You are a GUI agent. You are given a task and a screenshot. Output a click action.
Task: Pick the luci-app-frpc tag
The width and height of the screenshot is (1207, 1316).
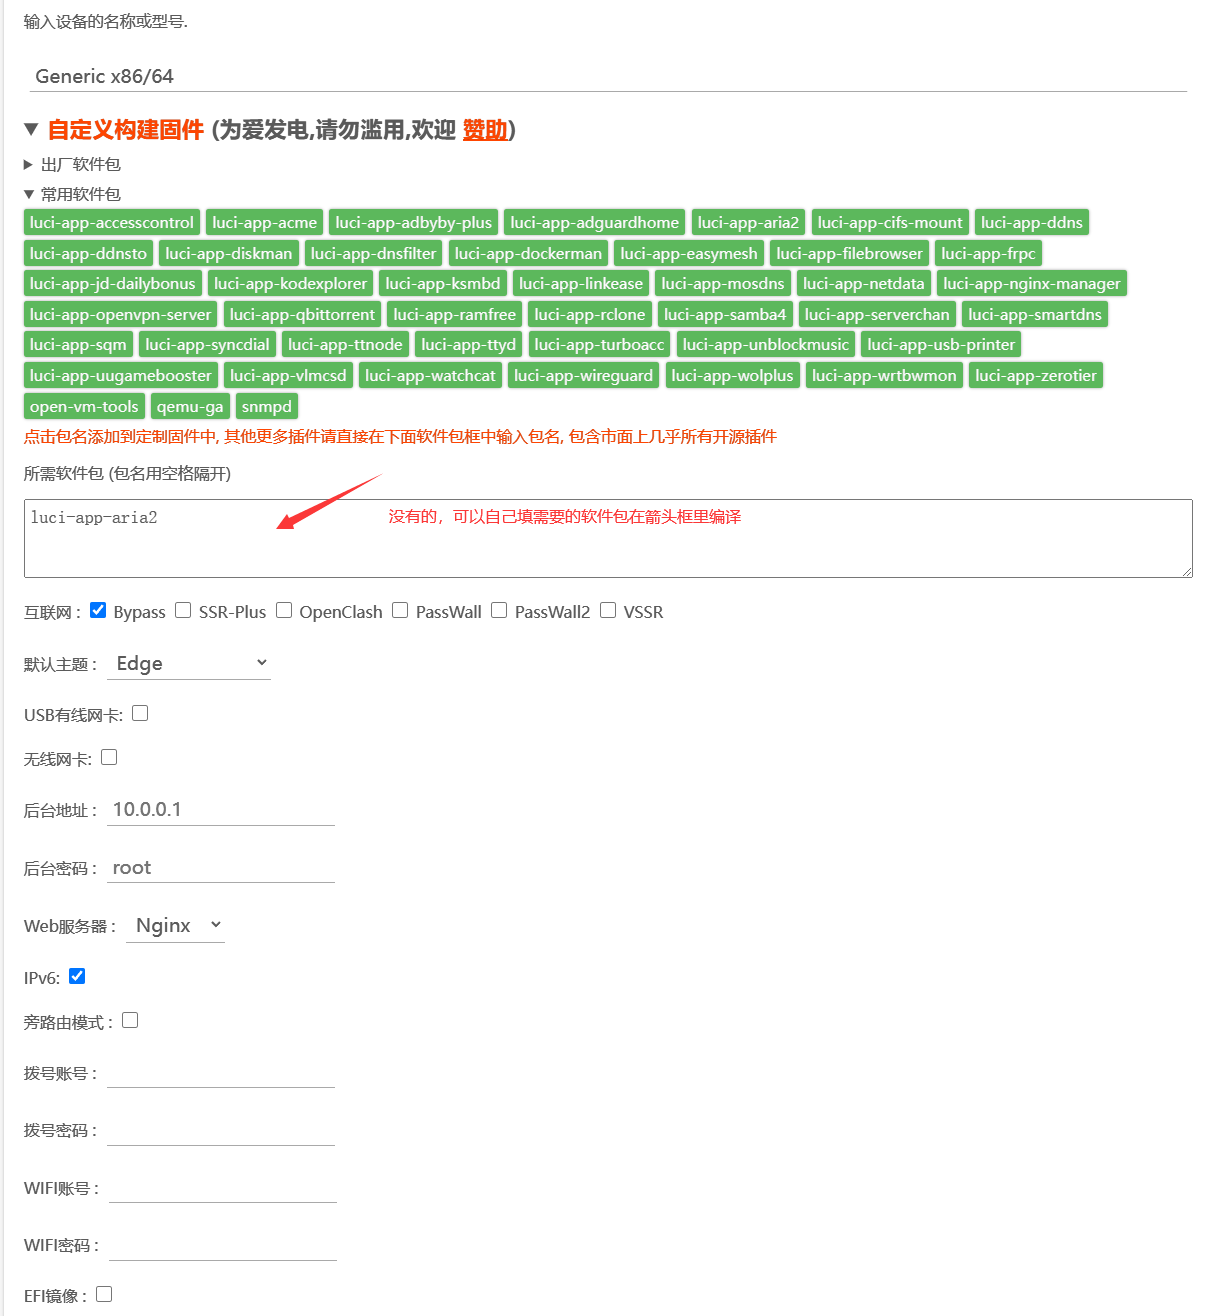989,253
